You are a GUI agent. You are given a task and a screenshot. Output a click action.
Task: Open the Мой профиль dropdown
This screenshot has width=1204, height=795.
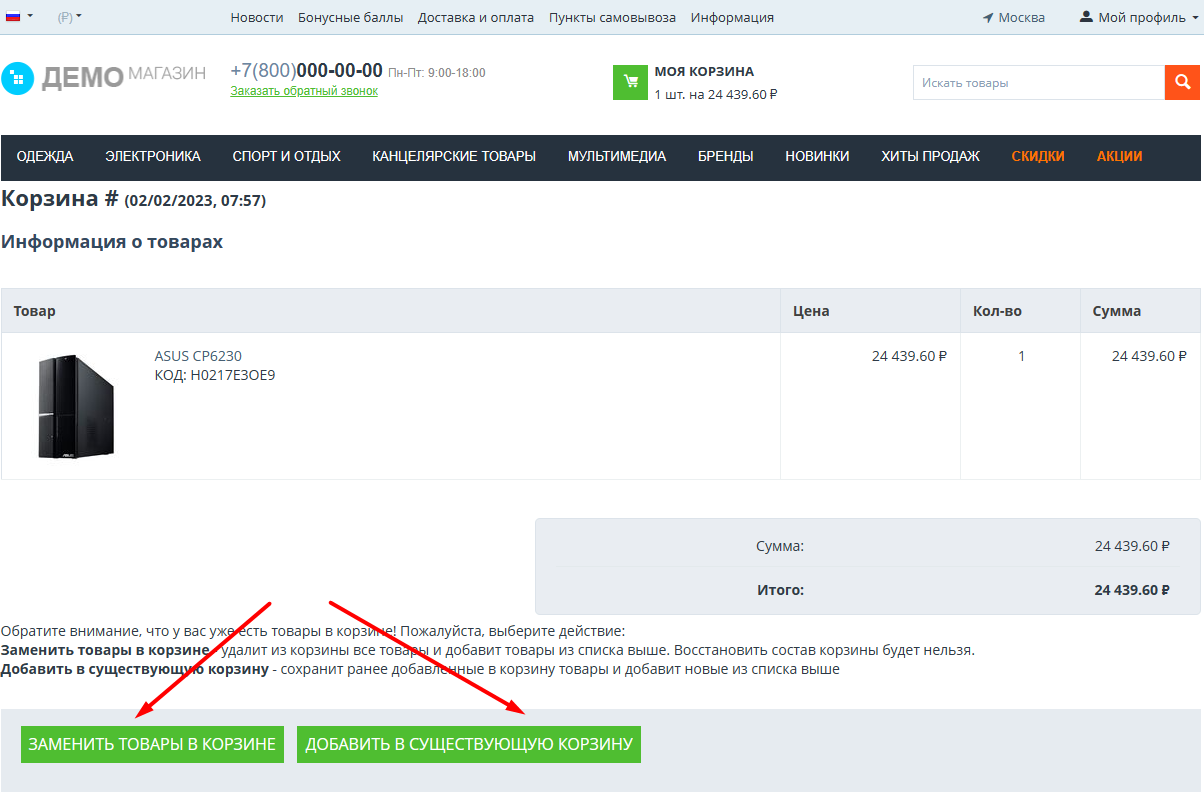(1139, 17)
